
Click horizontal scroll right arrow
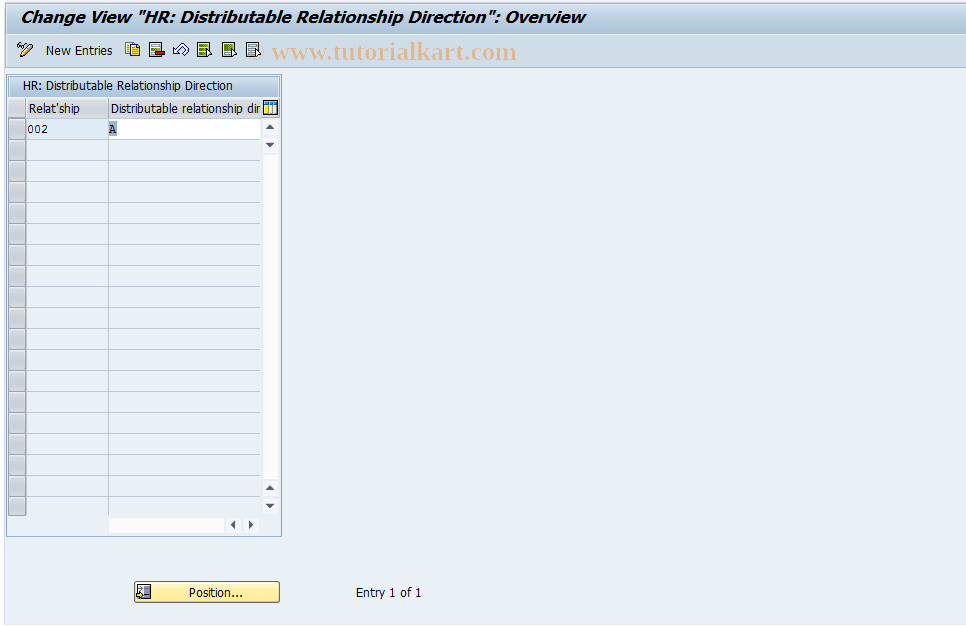pyautogui.click(x=251, y=525)
